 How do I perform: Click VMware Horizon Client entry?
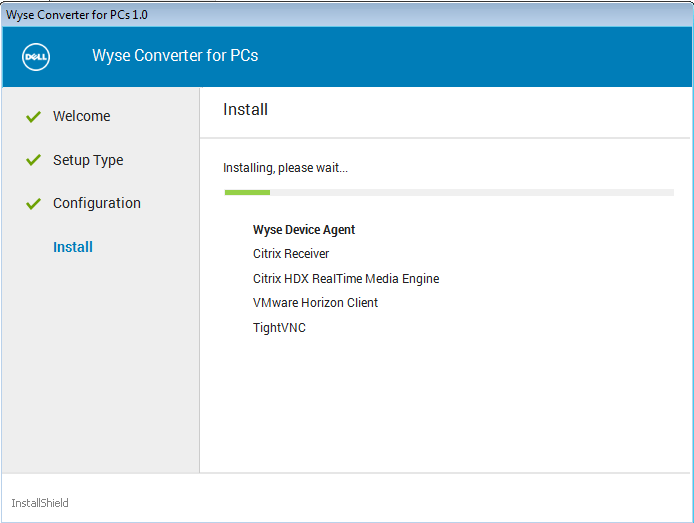click(315, 303)
